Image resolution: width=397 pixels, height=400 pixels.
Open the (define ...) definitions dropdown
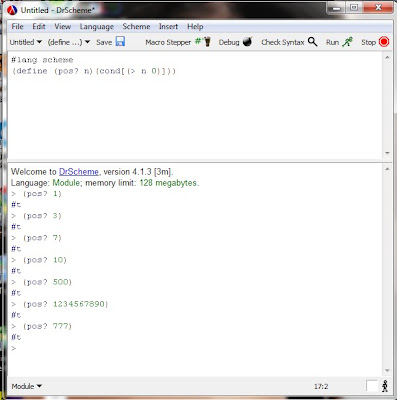(x=69, y=42)
